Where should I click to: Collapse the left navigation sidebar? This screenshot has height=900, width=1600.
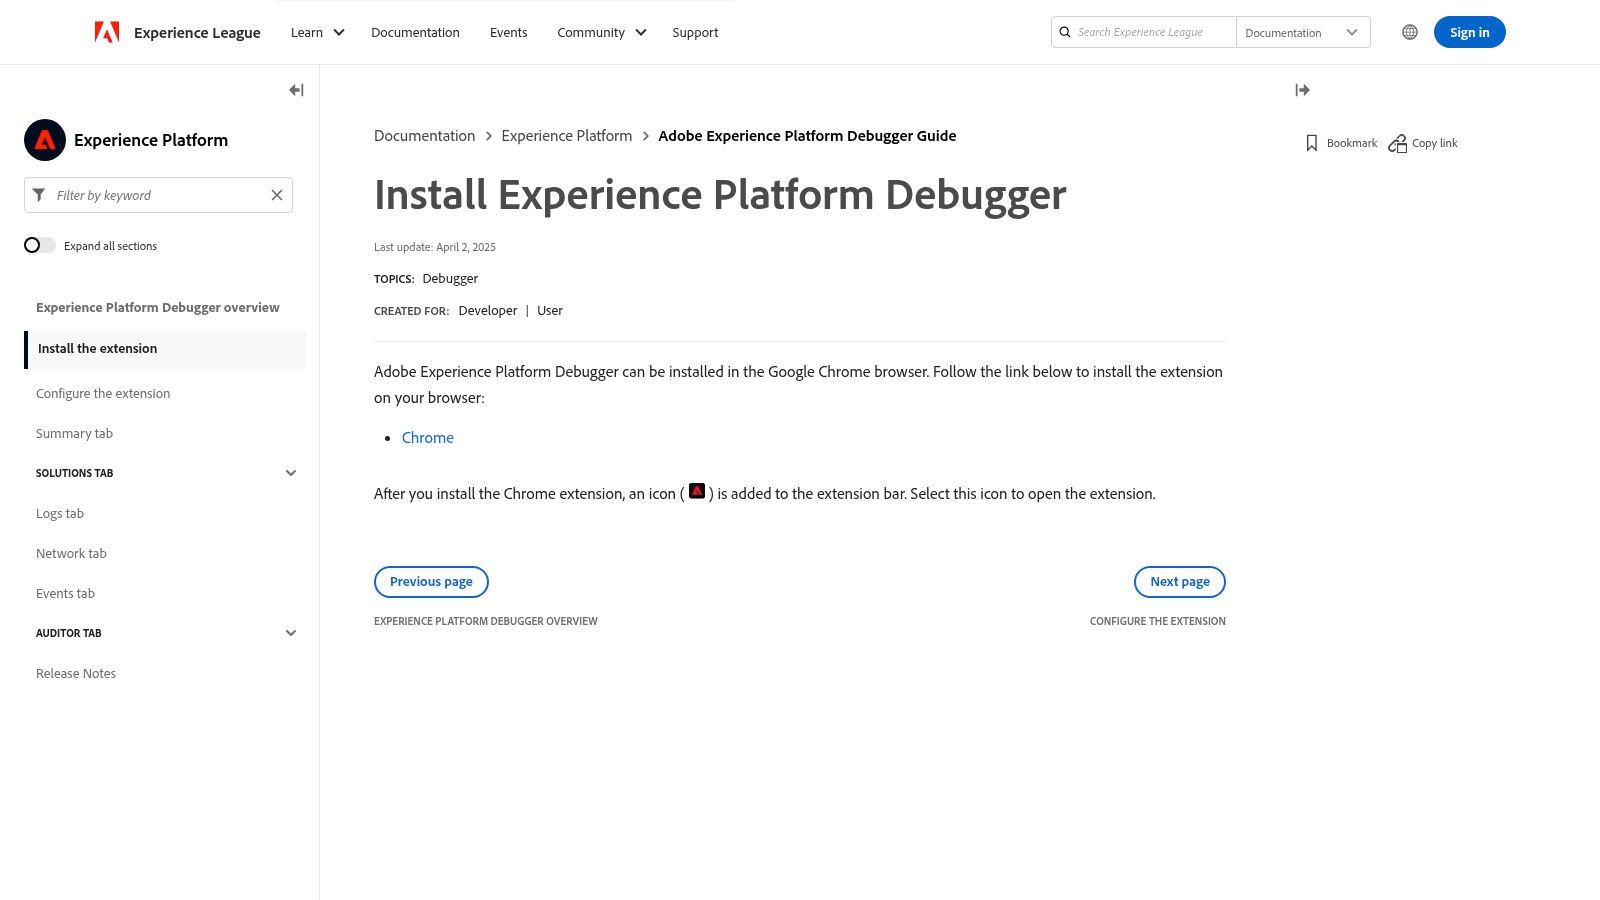[296, 90]
